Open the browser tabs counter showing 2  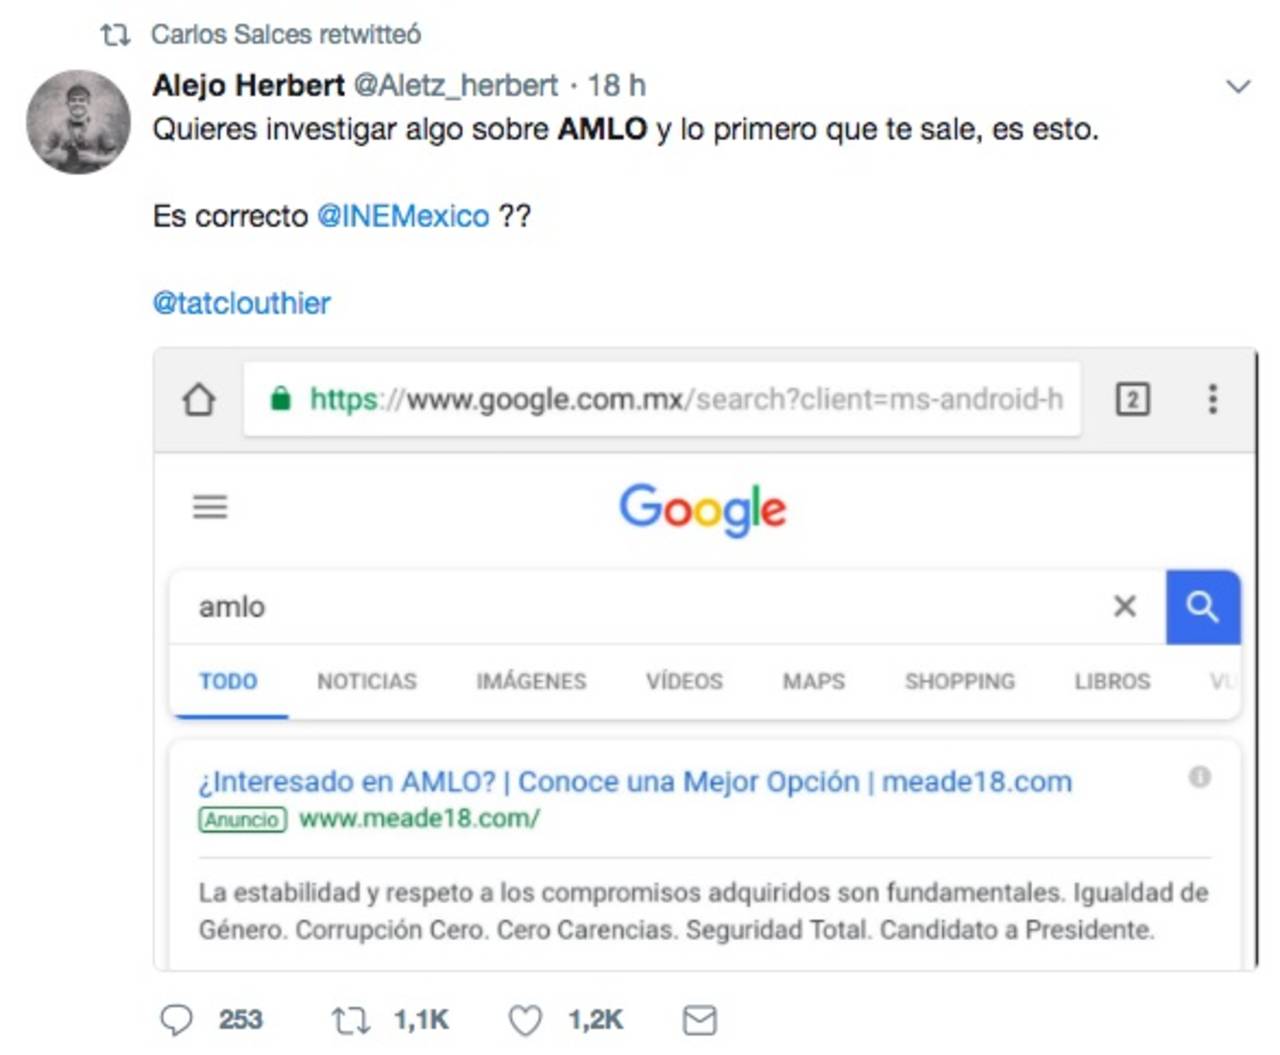pyautogui.click(x=1132, y=399)
